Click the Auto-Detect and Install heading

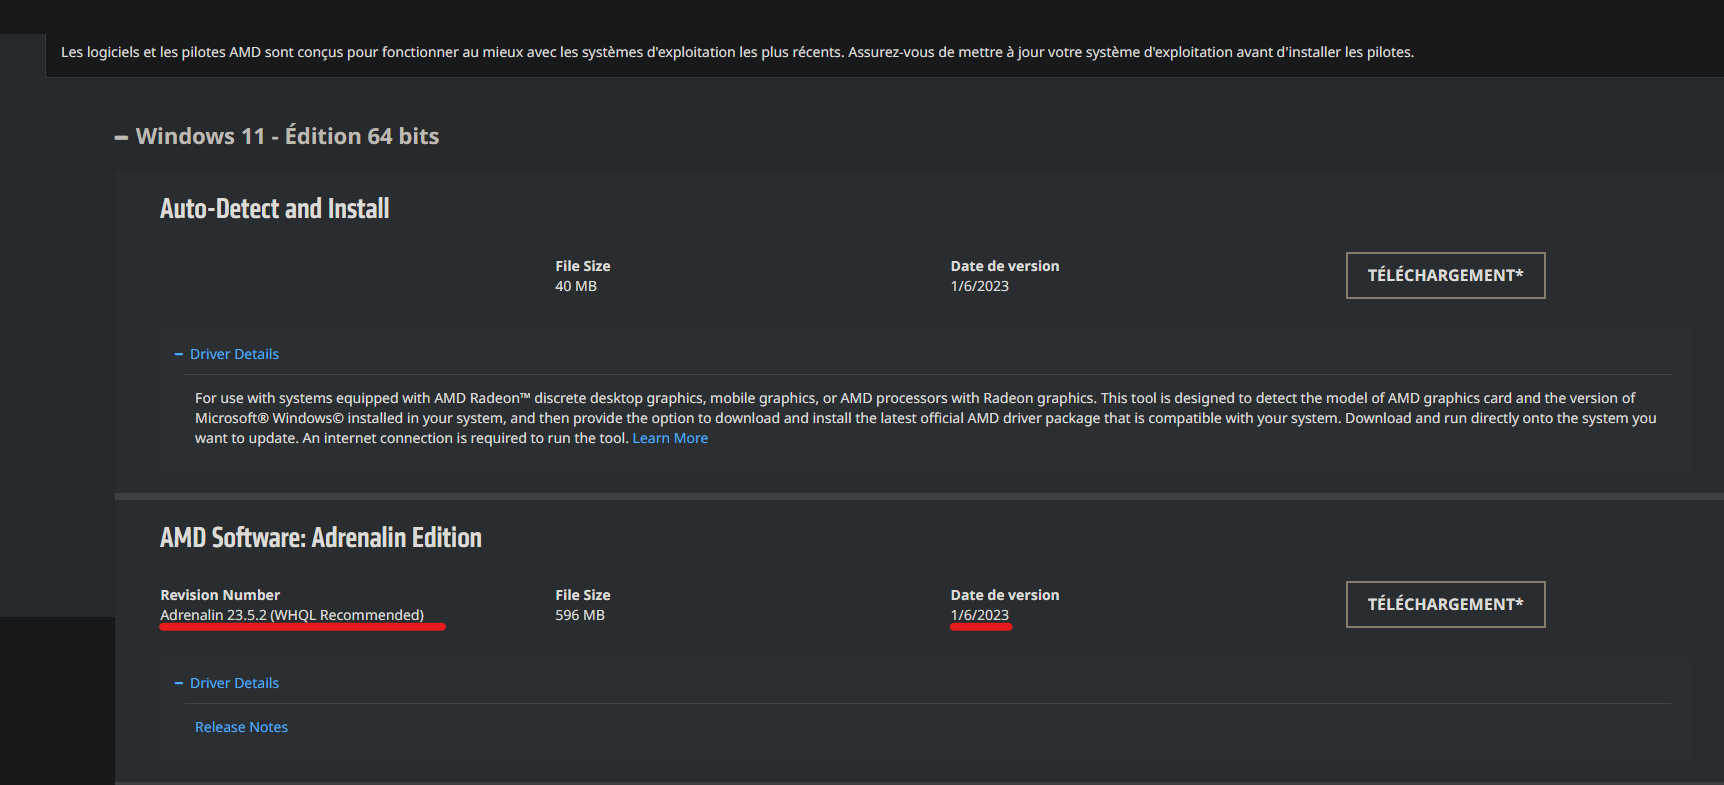[x=275, y=208]
